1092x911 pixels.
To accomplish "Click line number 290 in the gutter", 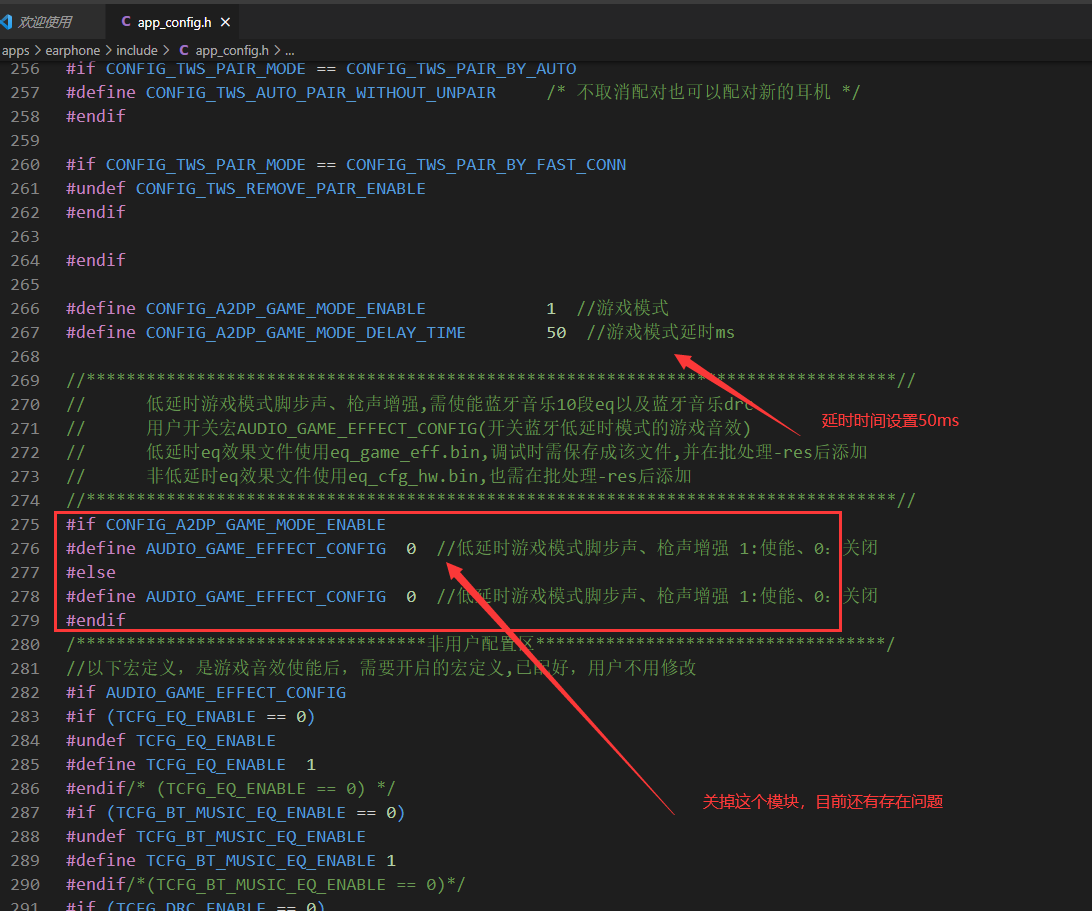I will (x=25, y=885).
